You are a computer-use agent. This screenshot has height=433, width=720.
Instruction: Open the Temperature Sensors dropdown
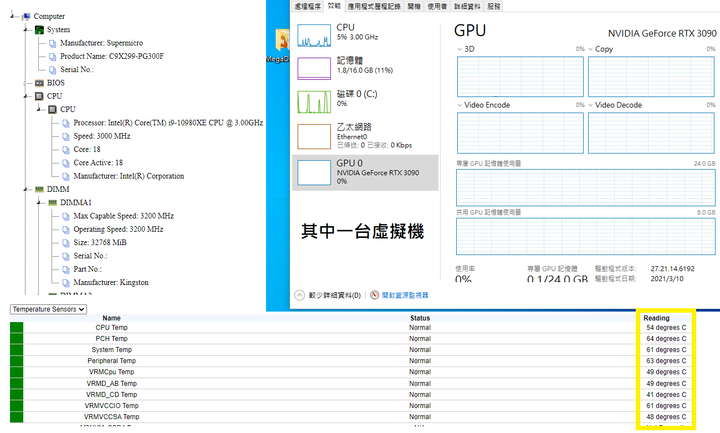pyautogui.click(x=48, y=309)
